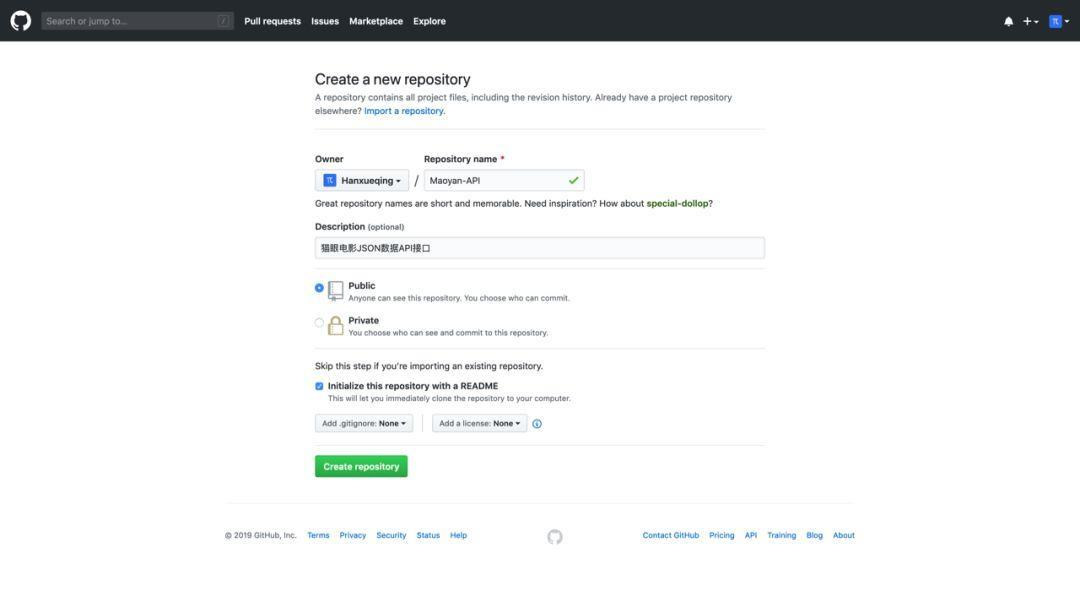The image size is (1080, 613).
Task: Select the Private radio button
Action: click(x=319, y=322)
